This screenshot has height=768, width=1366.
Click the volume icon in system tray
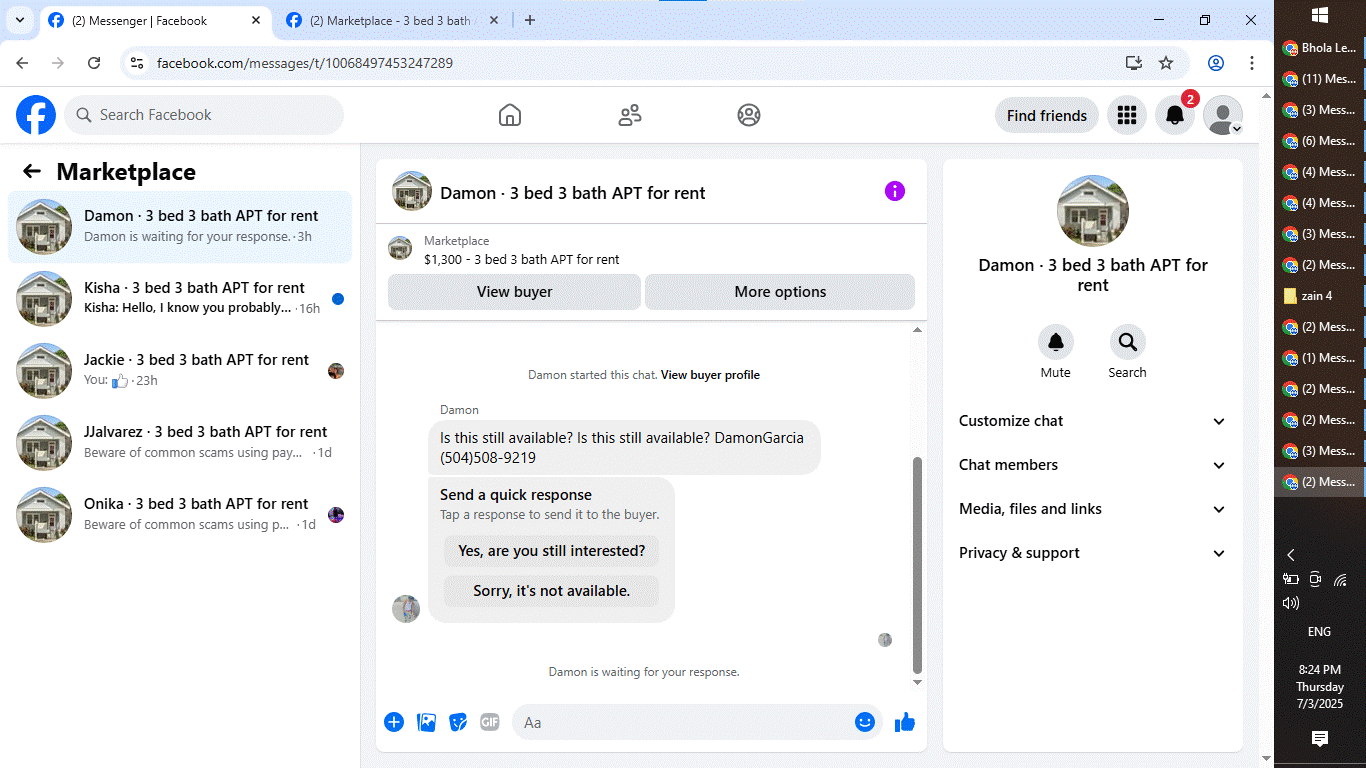[1291, 603]
